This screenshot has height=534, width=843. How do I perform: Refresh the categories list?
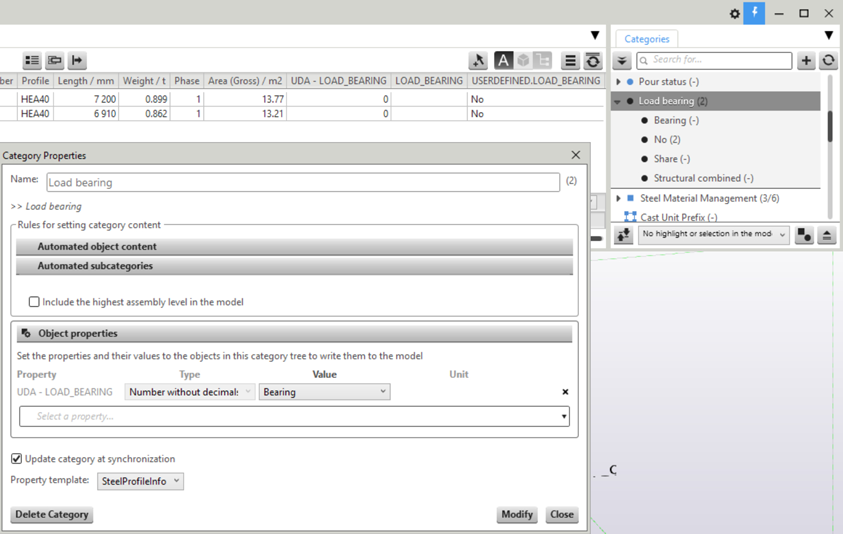(828, 61)
